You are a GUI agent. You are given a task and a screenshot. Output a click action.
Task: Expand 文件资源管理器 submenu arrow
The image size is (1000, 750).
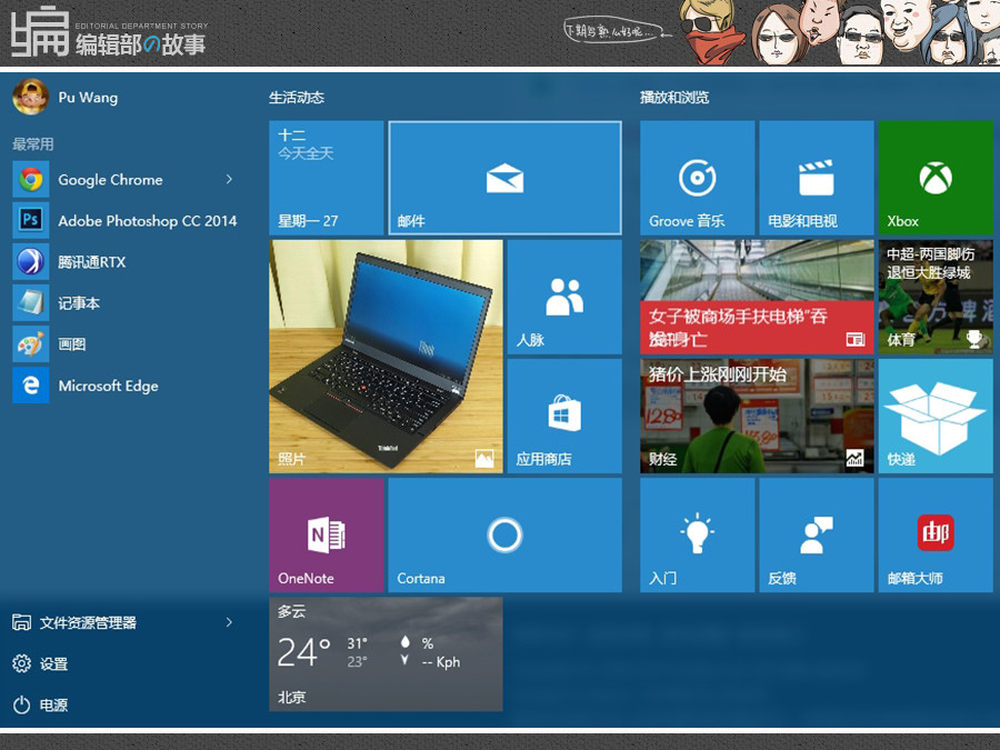(229, 623)
